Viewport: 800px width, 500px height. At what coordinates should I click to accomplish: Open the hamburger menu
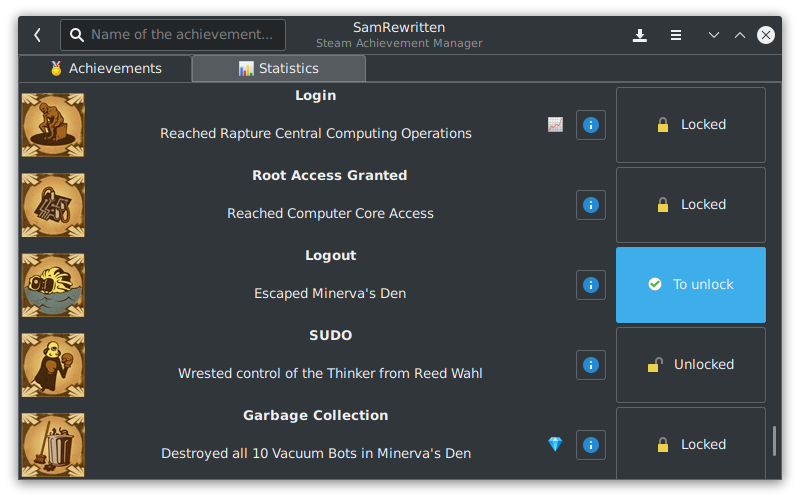coord(676,35)
